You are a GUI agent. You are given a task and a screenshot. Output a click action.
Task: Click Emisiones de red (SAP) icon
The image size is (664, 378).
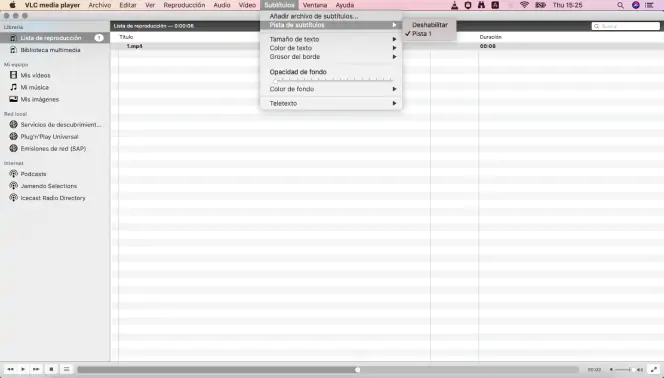(x=14, y=148)
